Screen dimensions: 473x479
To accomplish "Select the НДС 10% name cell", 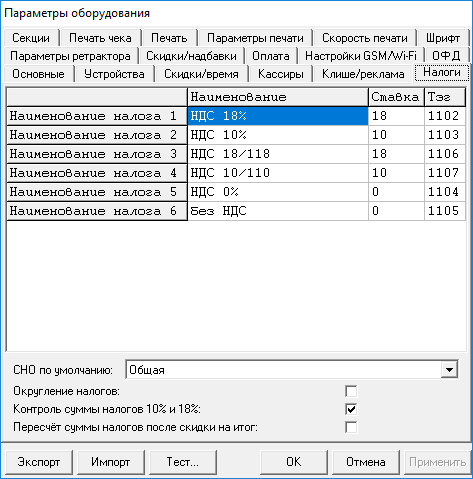I will [278, 135].
